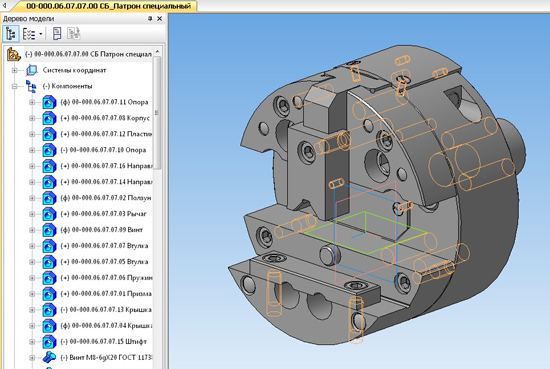Expand the 00-000.06.07.07.13 Крышка part
Image resolution: width=550 pixels, height=369 pixels.
(32, 310)
